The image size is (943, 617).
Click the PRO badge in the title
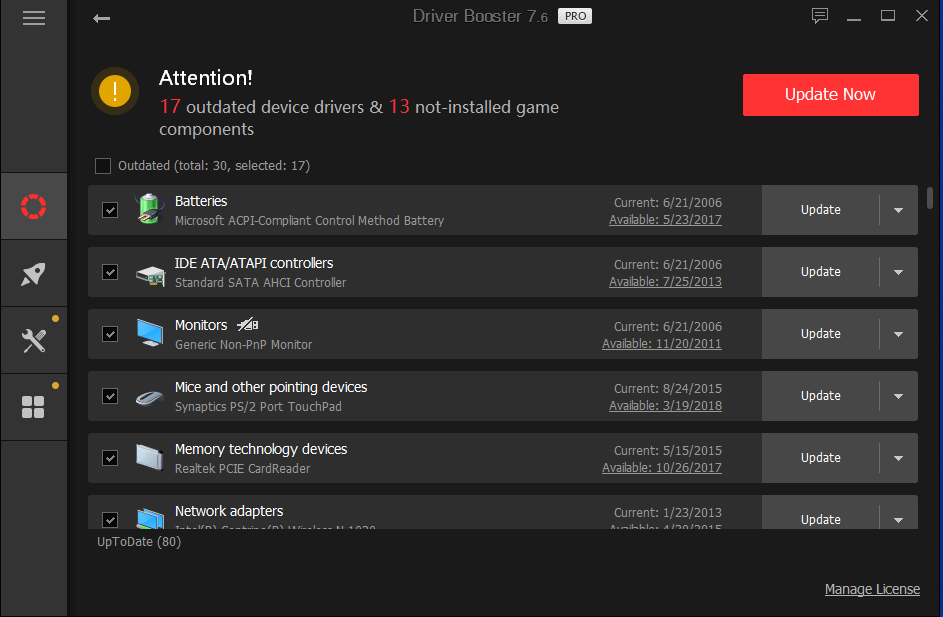click(575, 16)
